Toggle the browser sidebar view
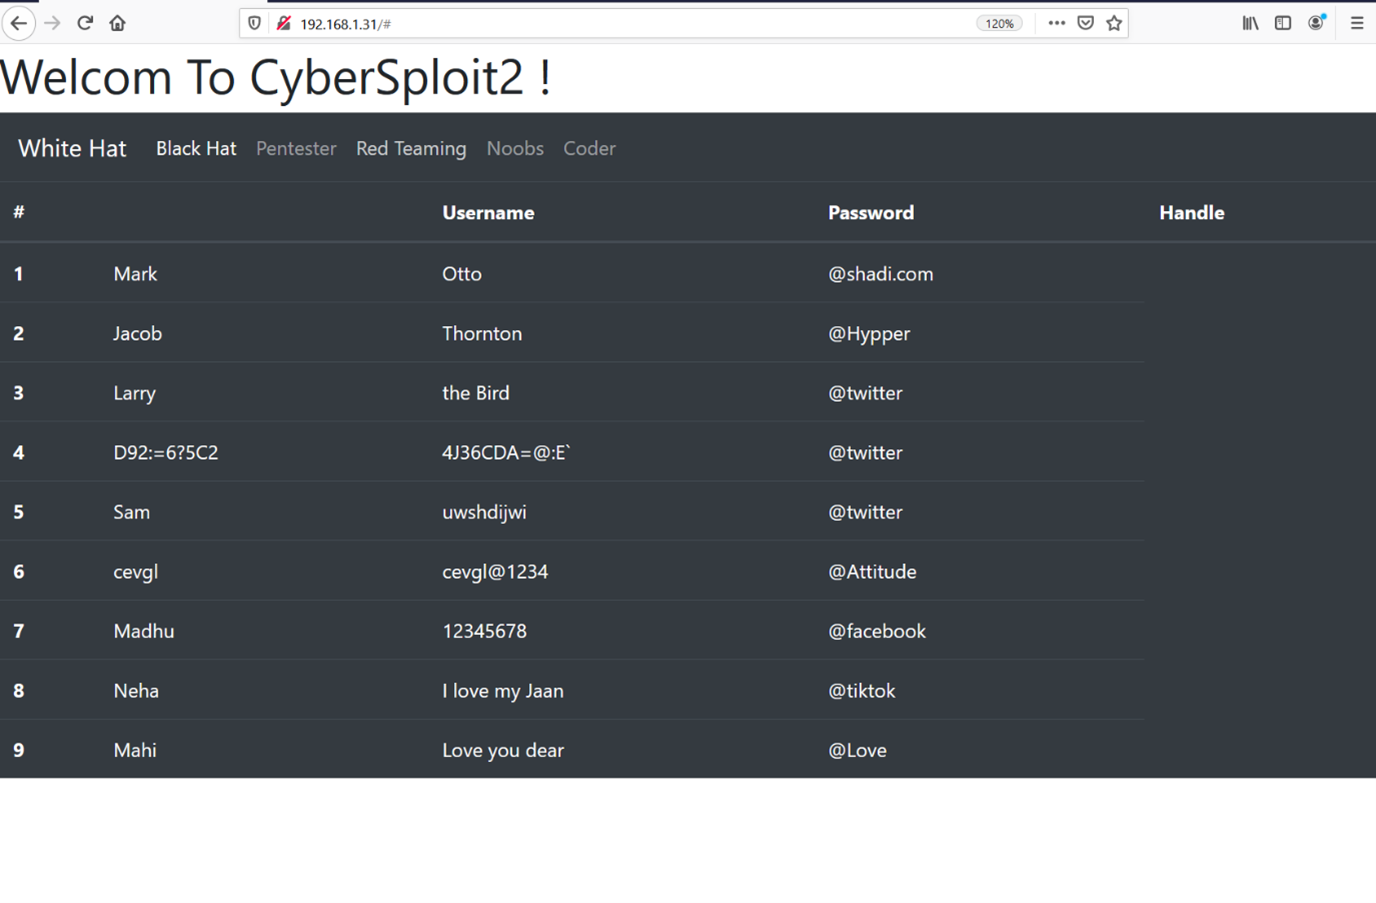This screenshot has width=1376, height=903. [x=1283, y=23]
